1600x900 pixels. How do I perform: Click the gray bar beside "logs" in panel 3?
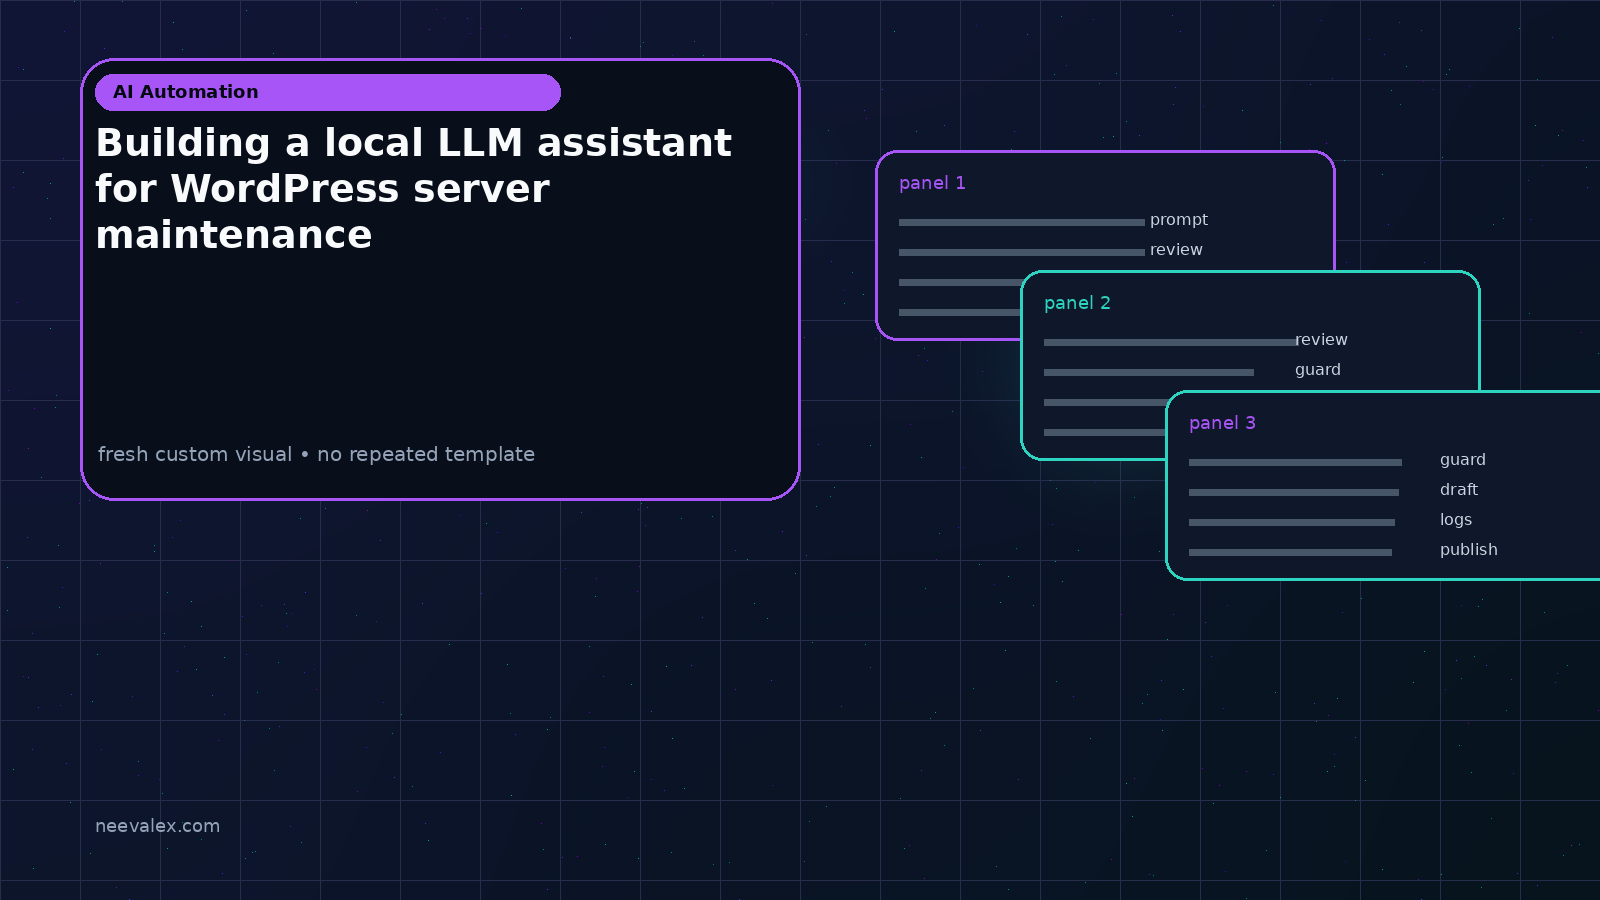pyautogui.click(x=1292, y=522)
